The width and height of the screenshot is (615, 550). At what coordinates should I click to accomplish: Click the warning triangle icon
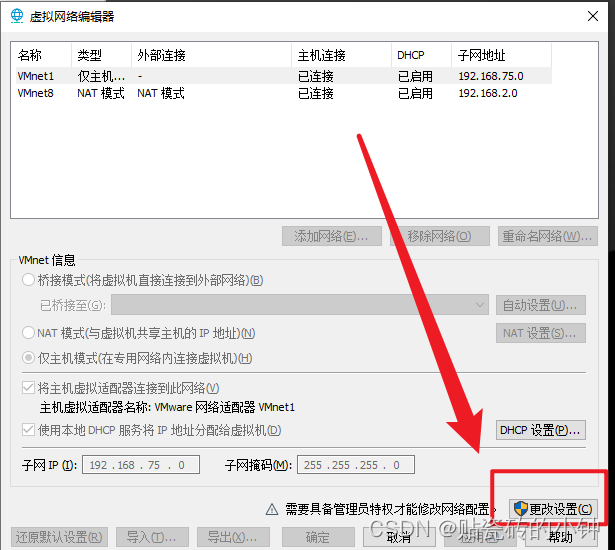pyautogui.click(x=272, y=509)
